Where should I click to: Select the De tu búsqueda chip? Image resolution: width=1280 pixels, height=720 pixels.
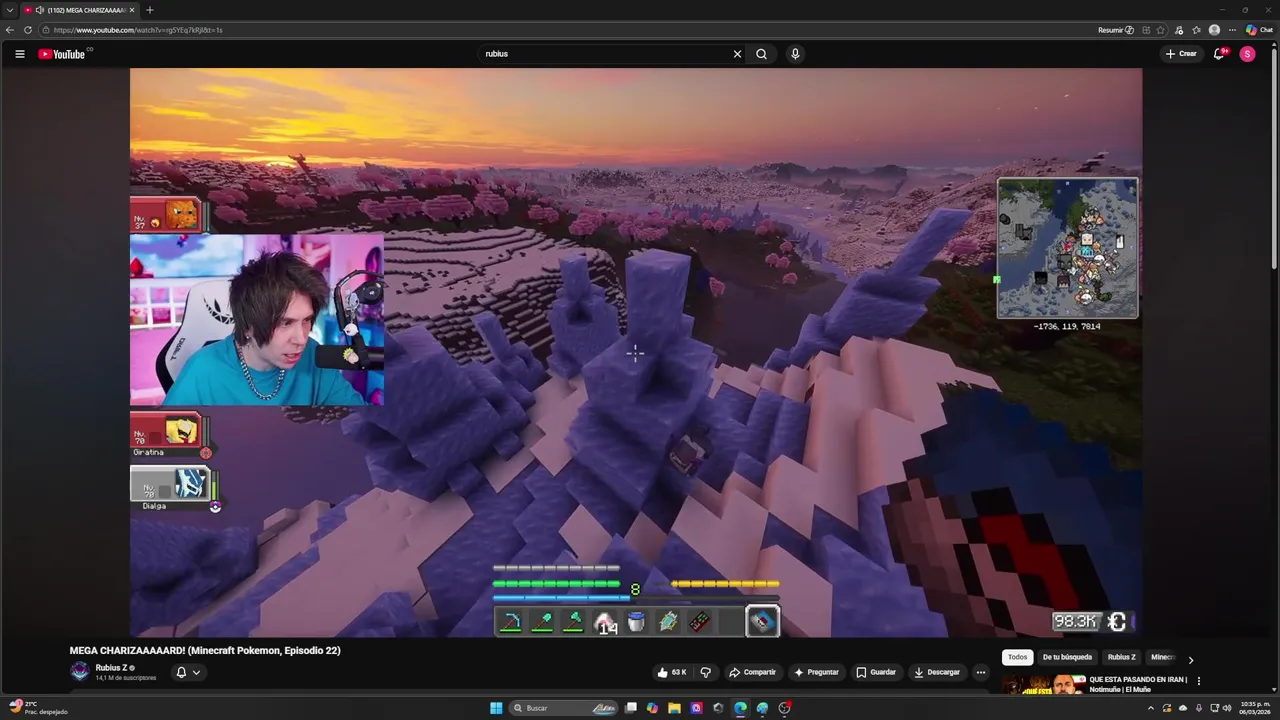click(1067, 657)
